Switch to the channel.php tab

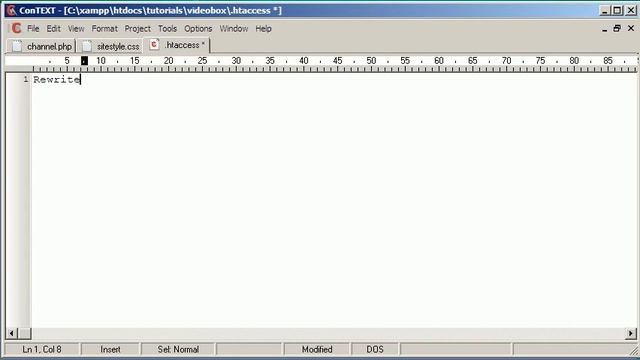click(x=41, y=47)
